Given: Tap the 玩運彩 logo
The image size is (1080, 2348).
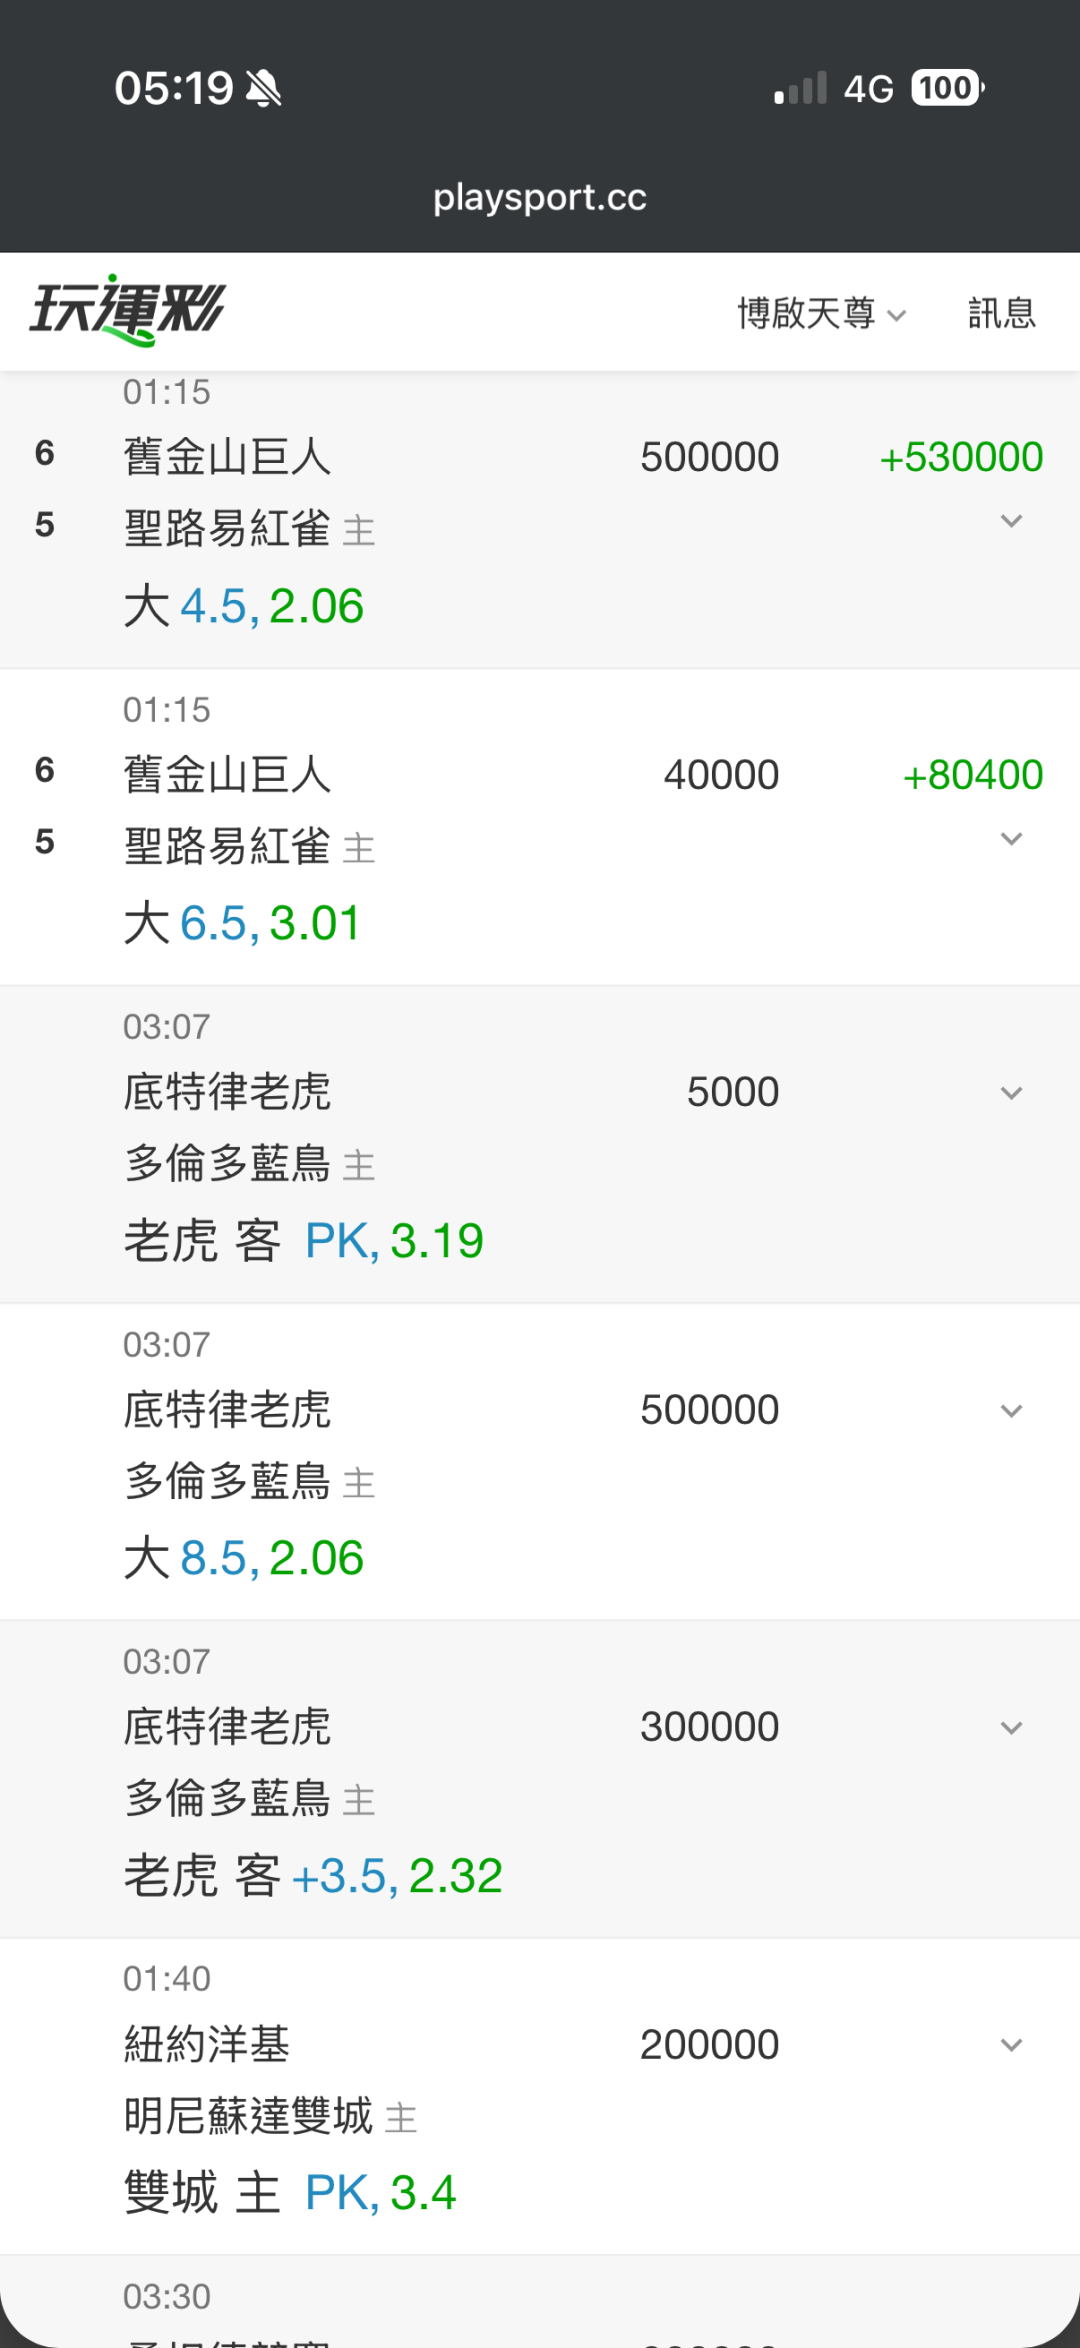Looking at the screenshot, I should pos(127,311).
